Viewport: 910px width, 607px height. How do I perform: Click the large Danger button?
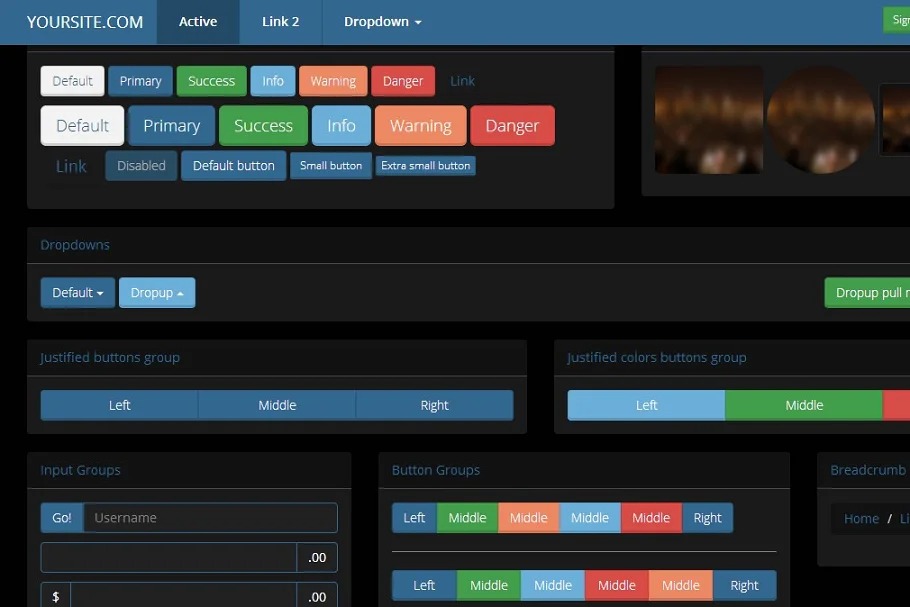[x=512, y=126]
